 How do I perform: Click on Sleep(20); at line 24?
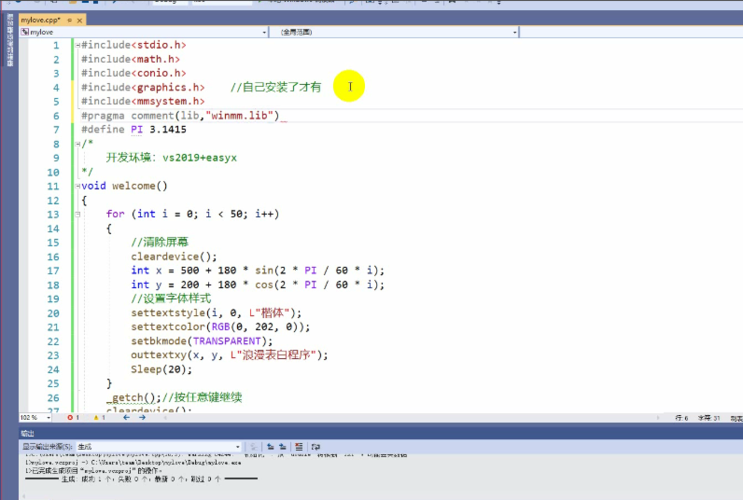pyautogui.click(x=162, y=369)
